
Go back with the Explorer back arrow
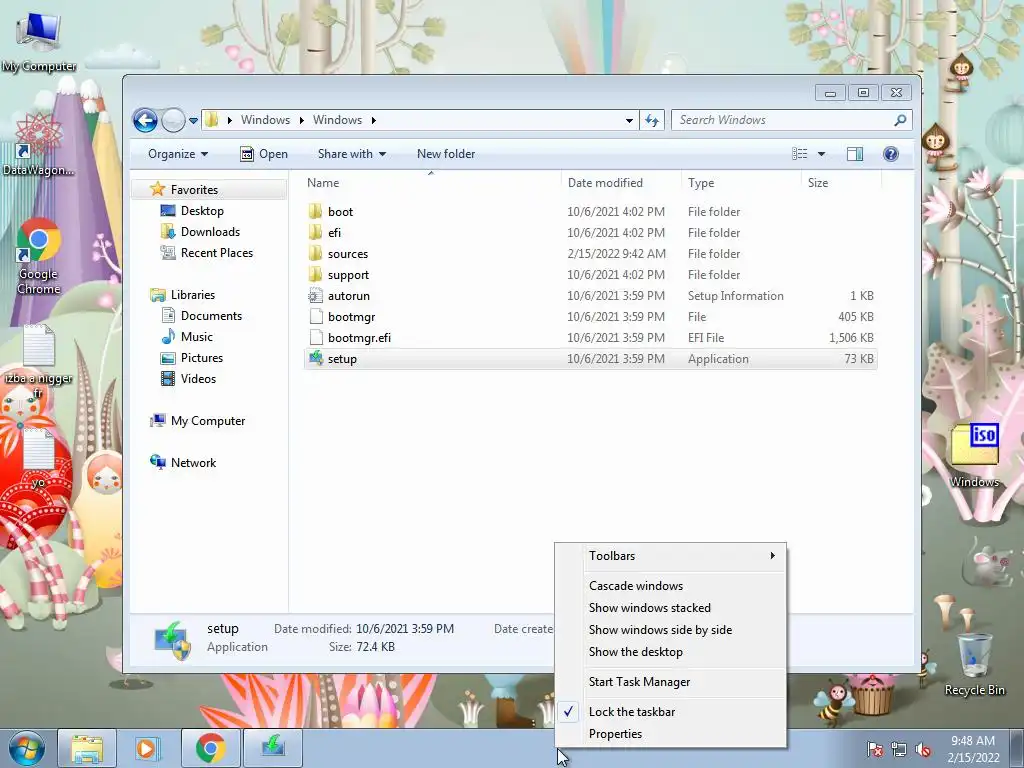[x=145, y=120]
